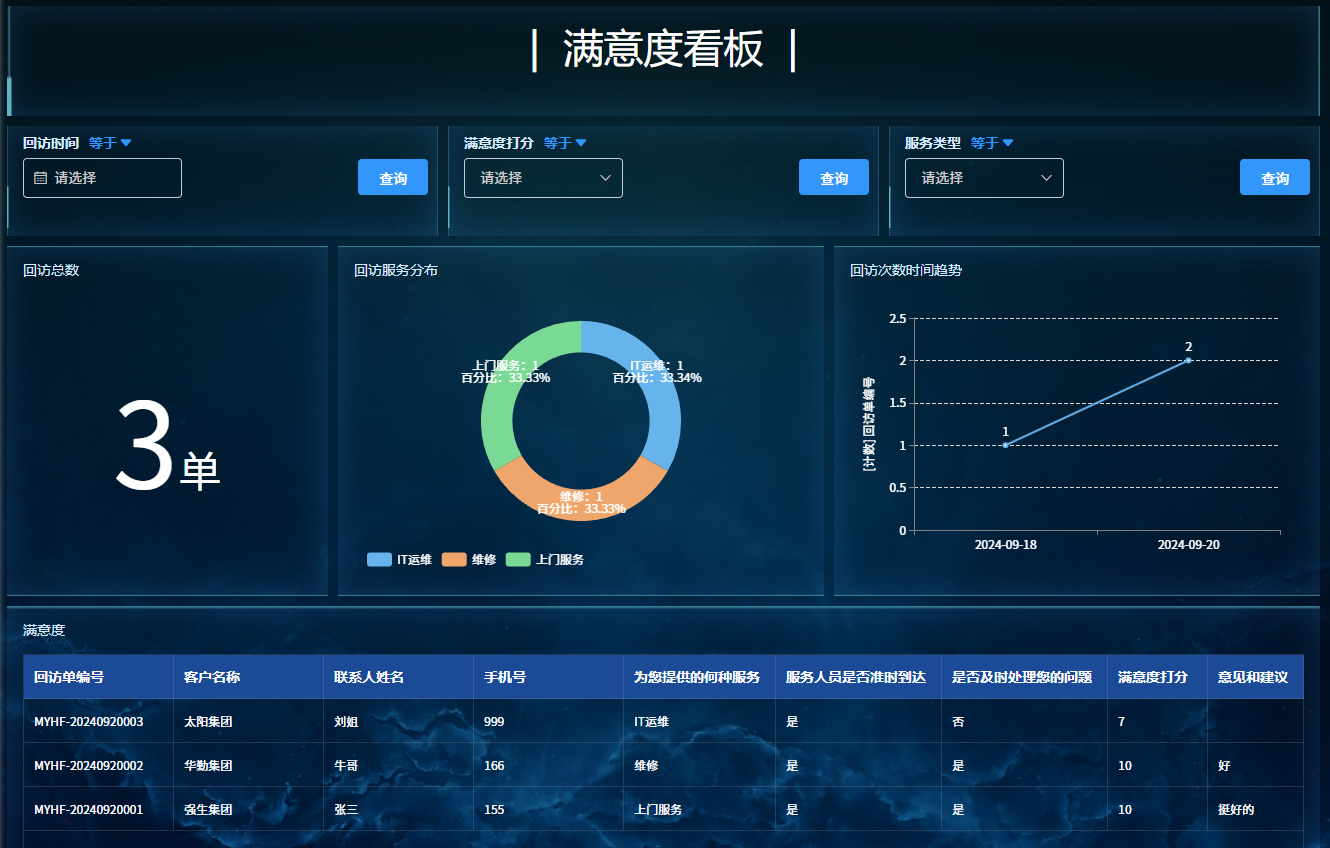Toggle the IT运维 legend item

(399, 560)
